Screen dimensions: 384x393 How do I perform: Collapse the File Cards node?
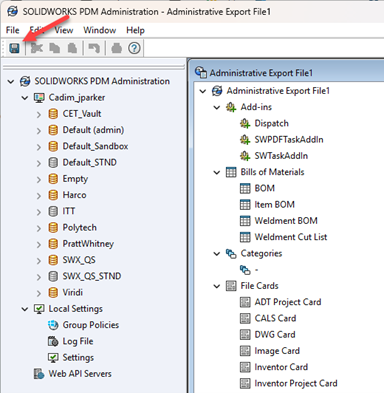click(x=217, y=286)
